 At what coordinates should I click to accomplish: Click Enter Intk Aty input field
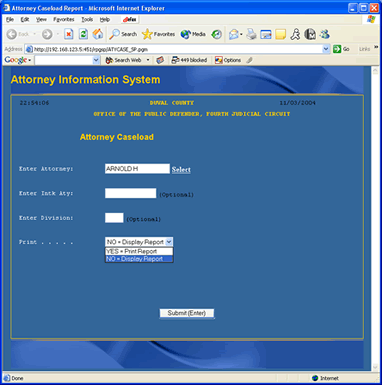click(130, 193)
